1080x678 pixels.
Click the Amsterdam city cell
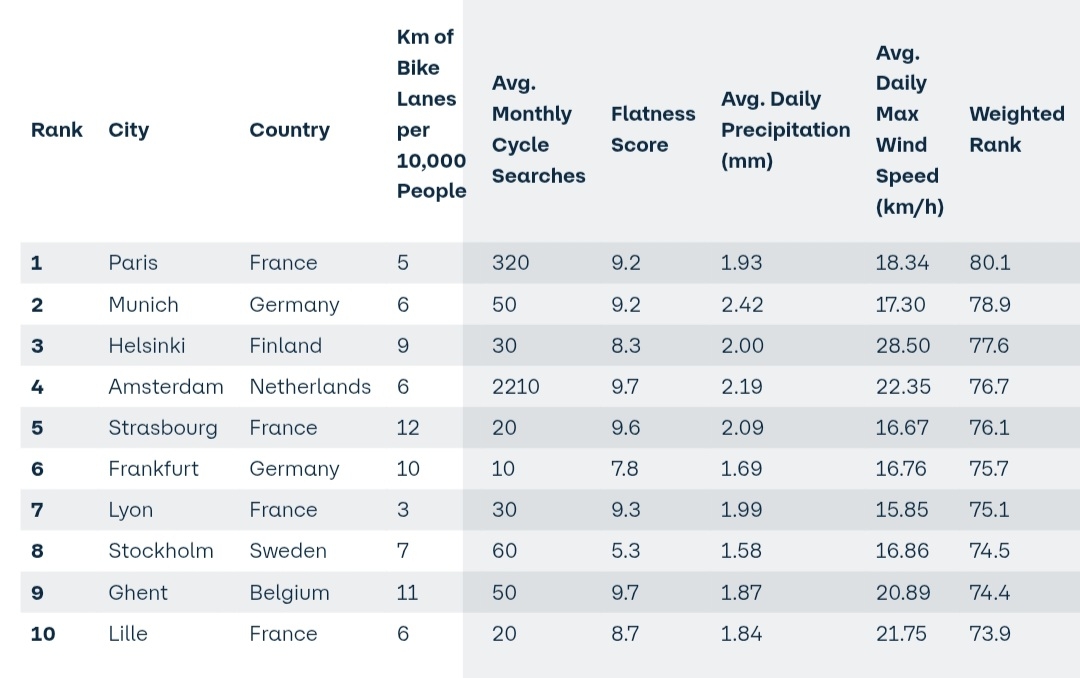pyautogui.click(x=165, y=387)
